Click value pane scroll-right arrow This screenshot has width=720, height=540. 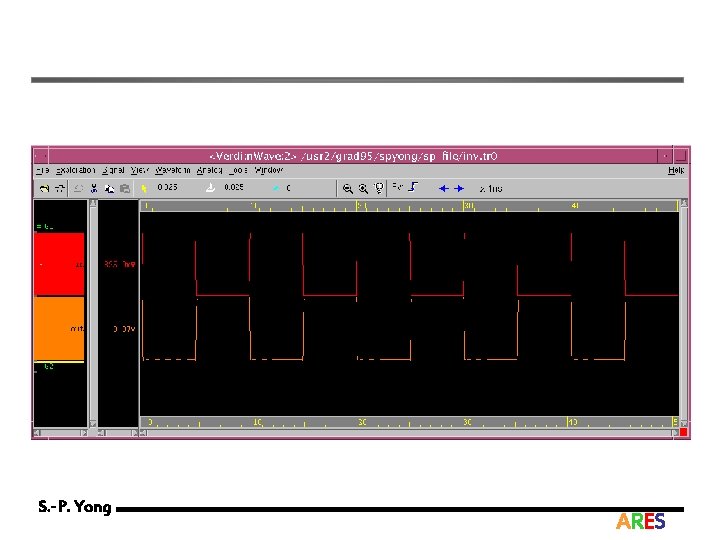coord(135,433)
